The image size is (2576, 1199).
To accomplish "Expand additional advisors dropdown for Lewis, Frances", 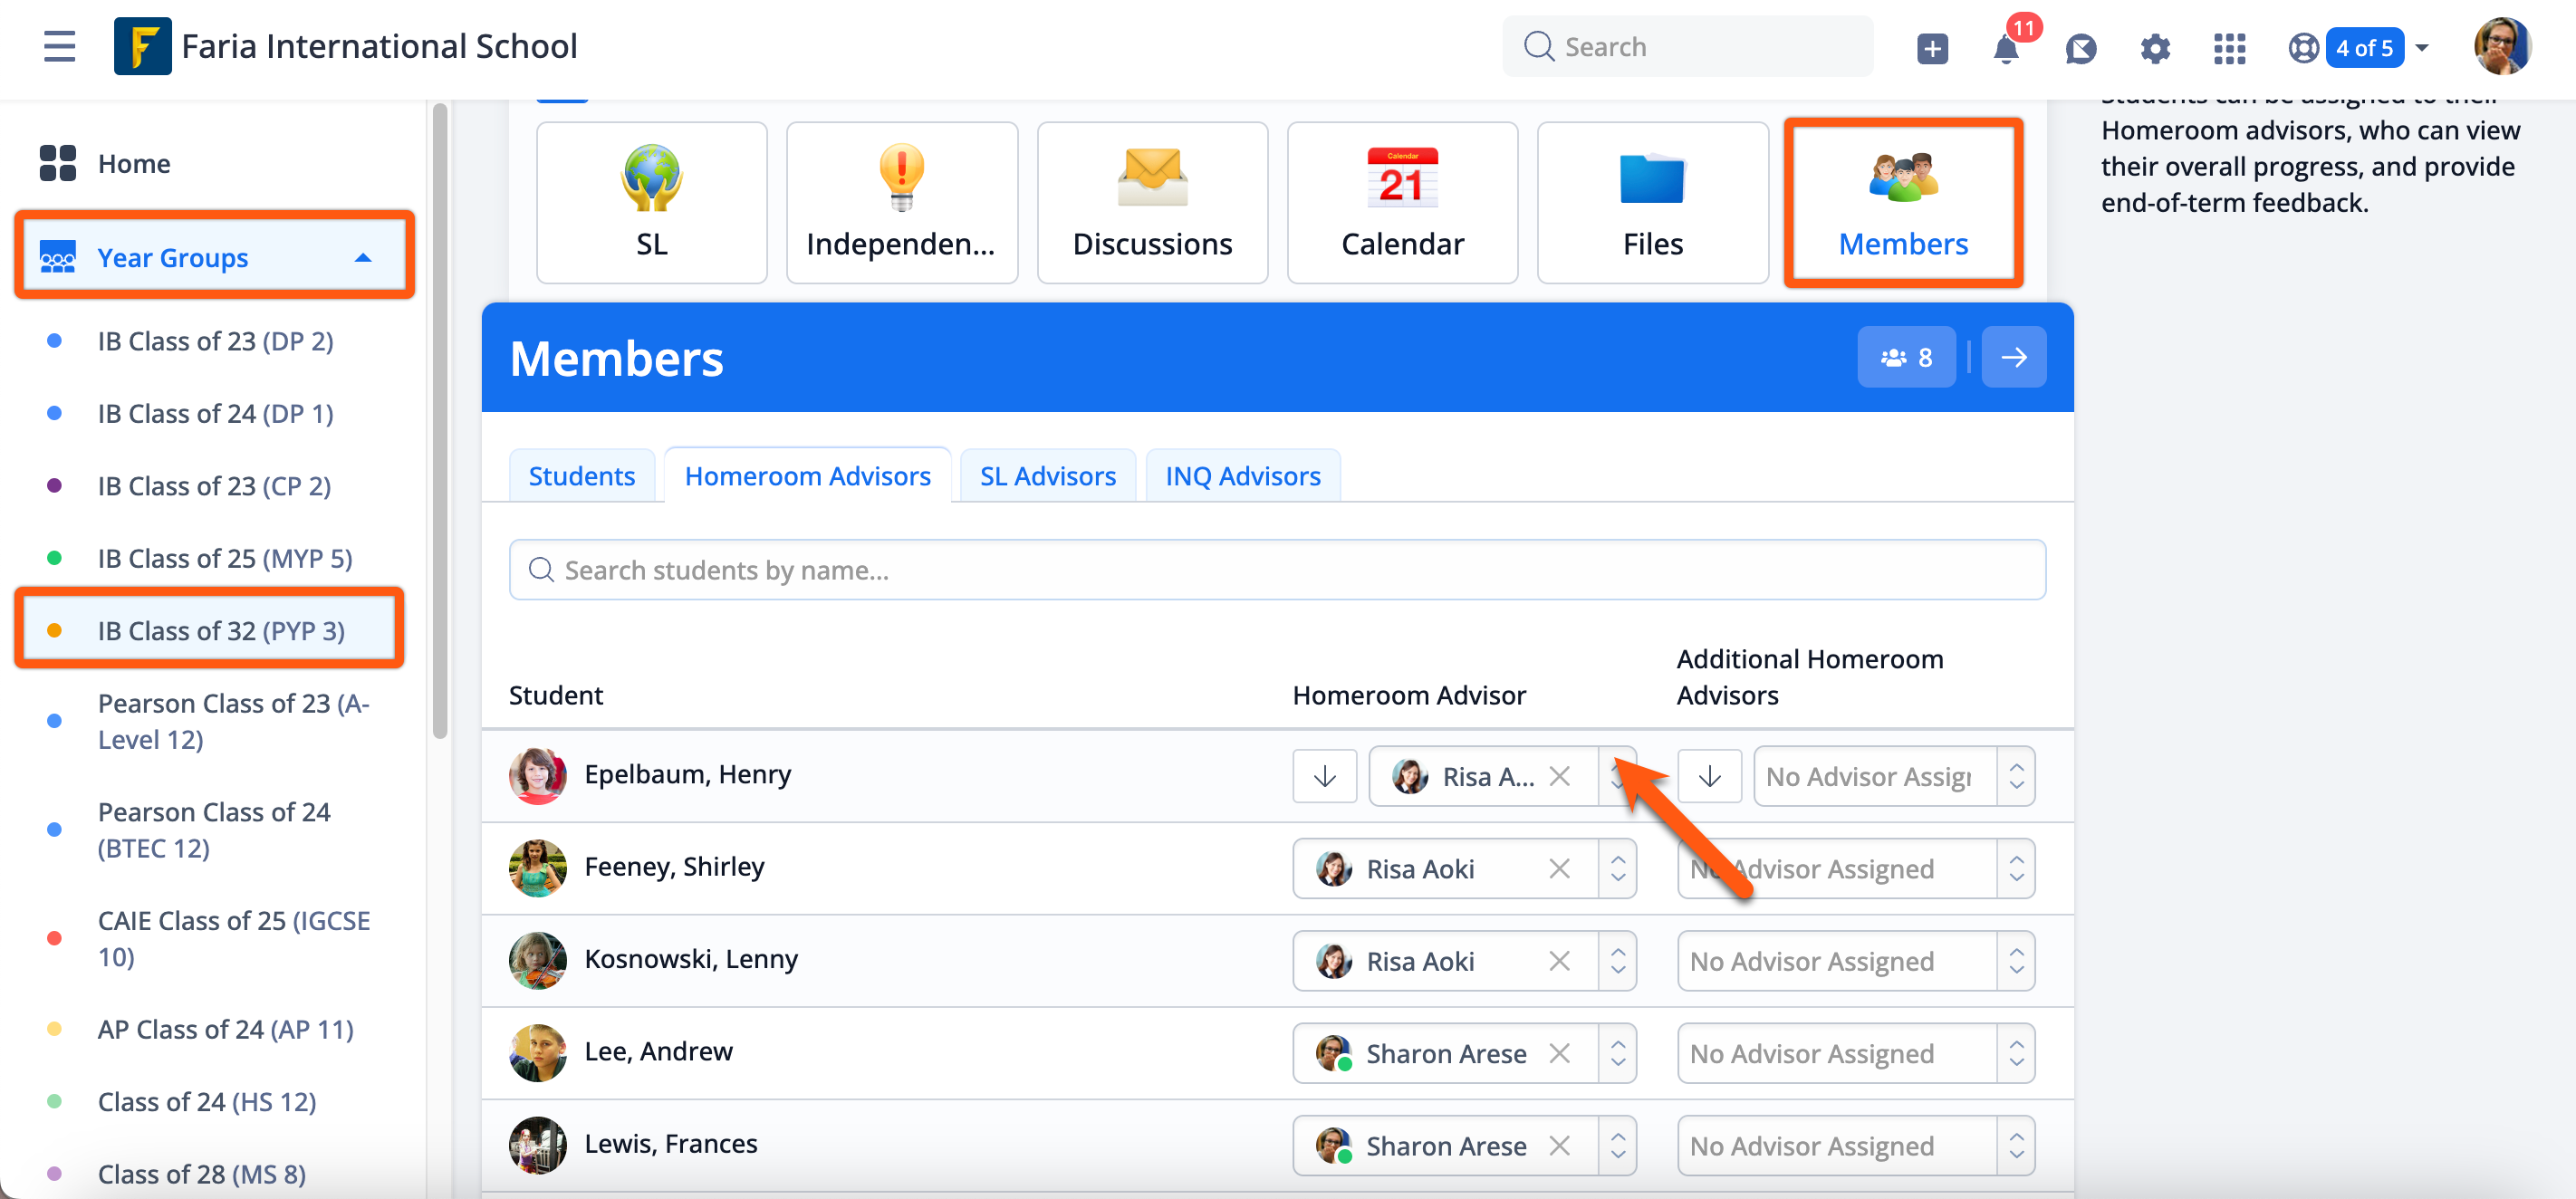I will pyautogui.click(x=2015, y=1145).
